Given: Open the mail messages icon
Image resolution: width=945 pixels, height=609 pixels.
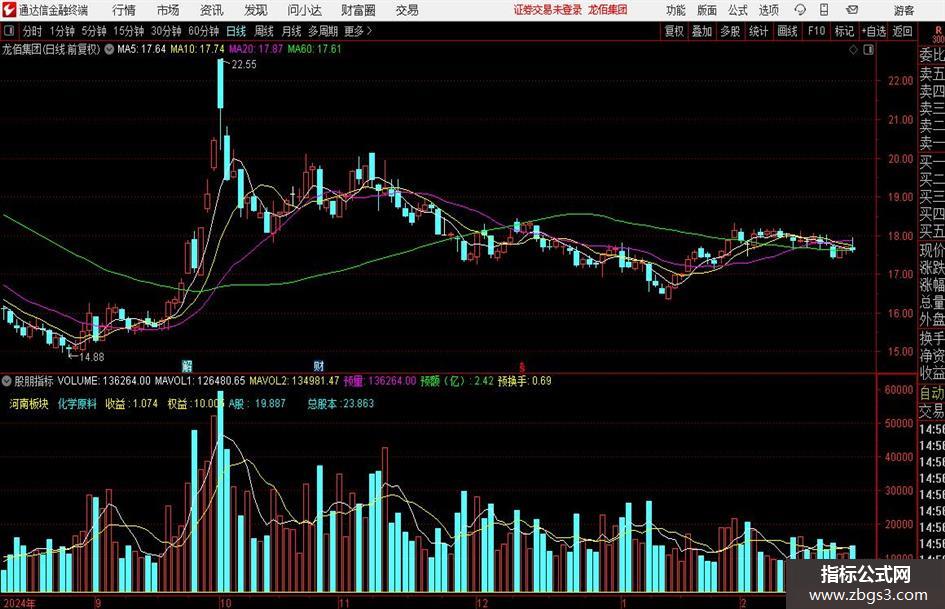Looking at the screenshot, I should 852,10.
